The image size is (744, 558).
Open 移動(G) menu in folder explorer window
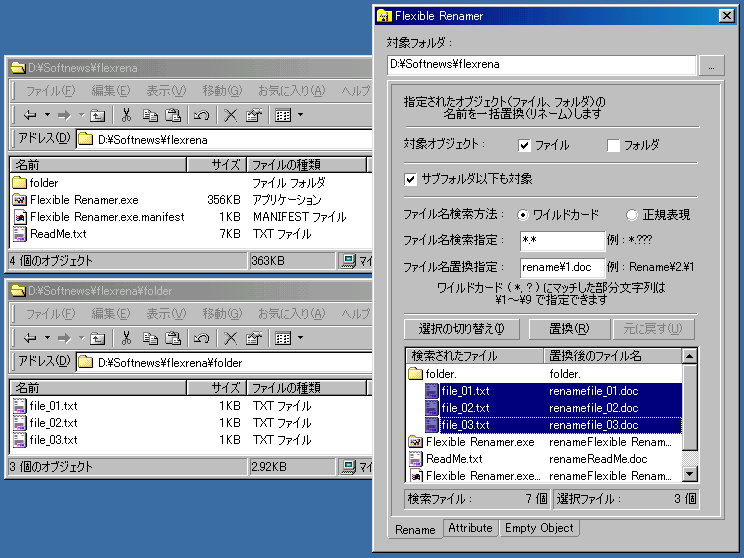(x=222, y=314)
